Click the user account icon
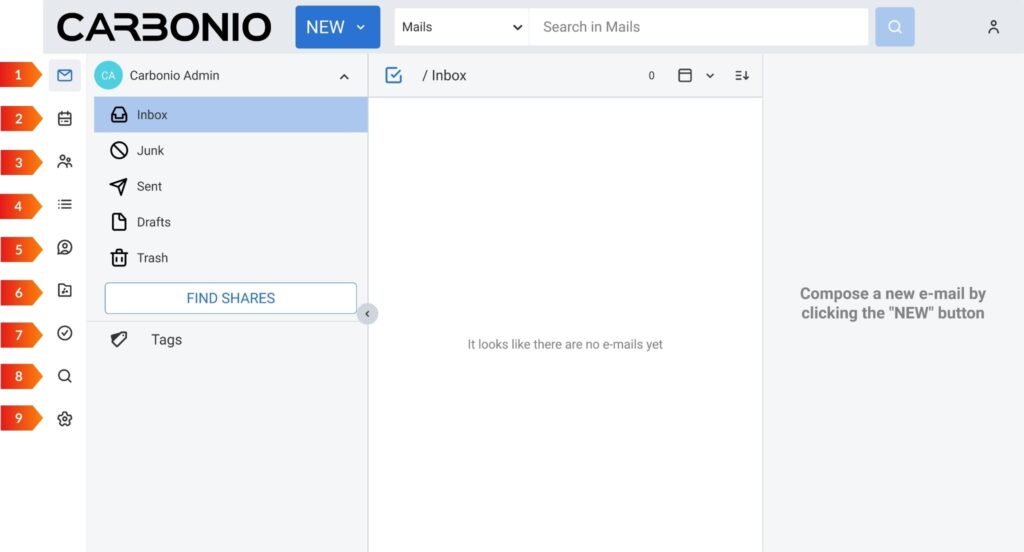 click(x=993, y=27)
